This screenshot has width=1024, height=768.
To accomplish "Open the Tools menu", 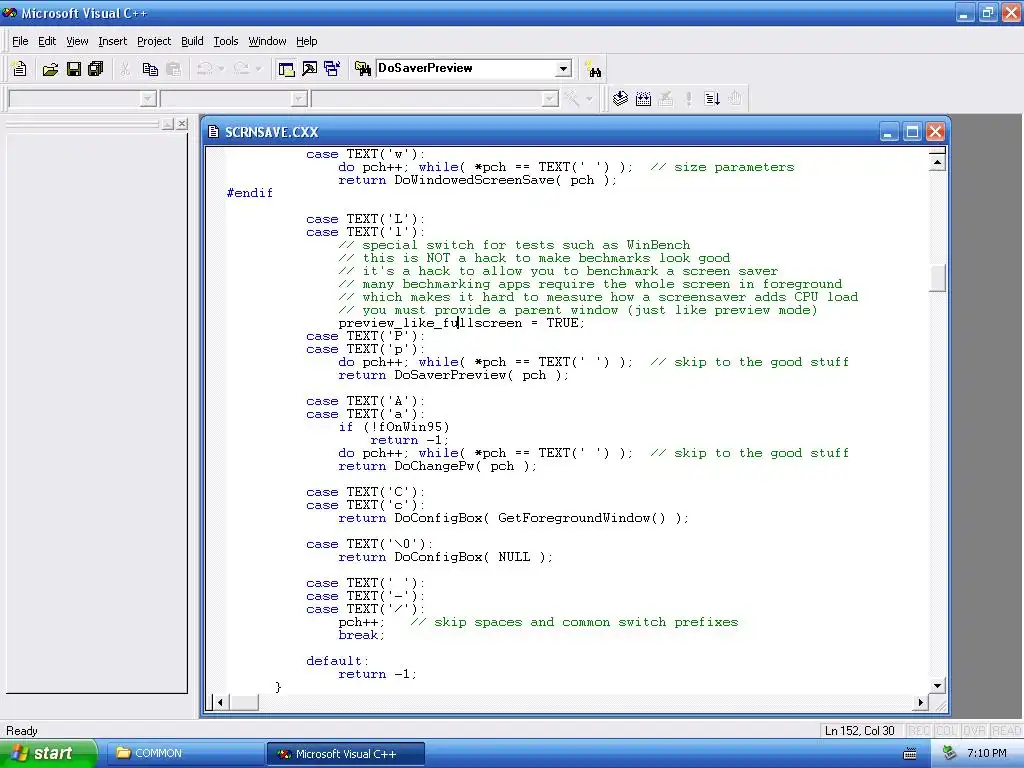I will click(x=226, y=41).
